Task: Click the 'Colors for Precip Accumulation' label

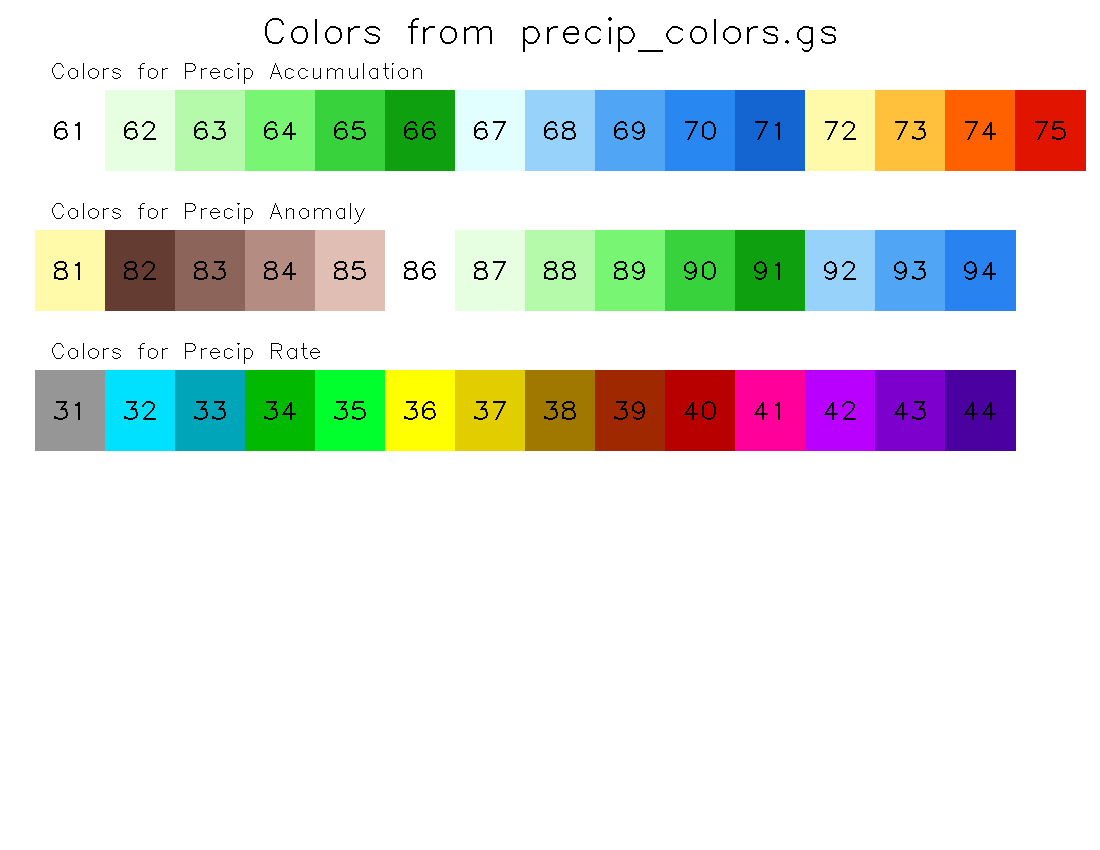Action: pos(237,72)
